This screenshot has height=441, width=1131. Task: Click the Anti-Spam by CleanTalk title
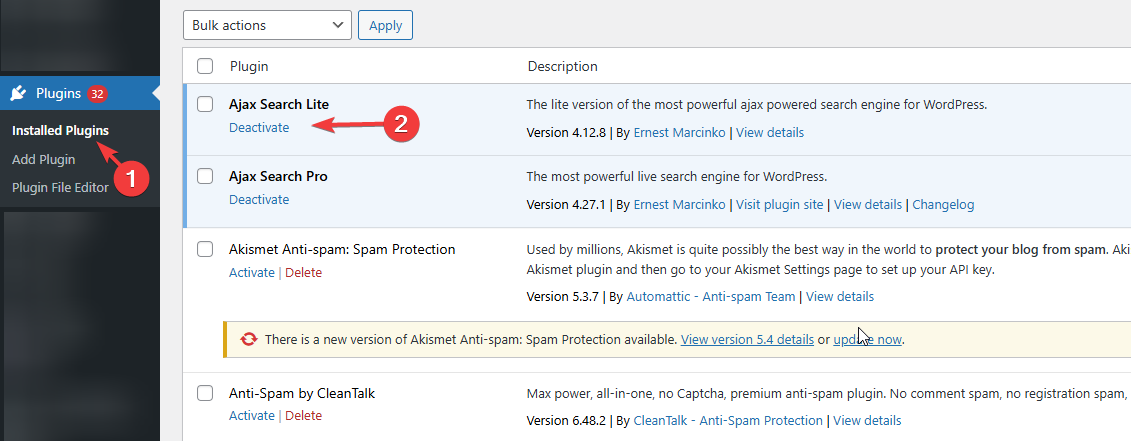[302, 394]
